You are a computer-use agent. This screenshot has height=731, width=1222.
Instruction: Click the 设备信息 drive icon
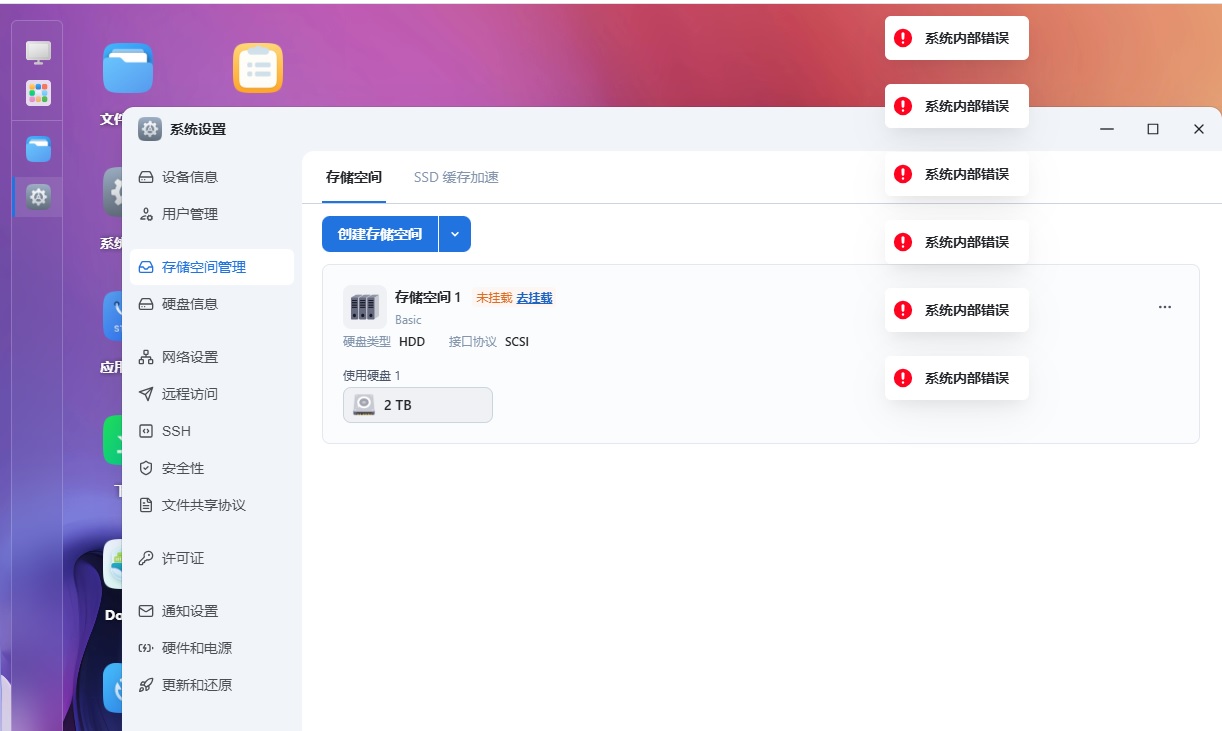[146, 177]
